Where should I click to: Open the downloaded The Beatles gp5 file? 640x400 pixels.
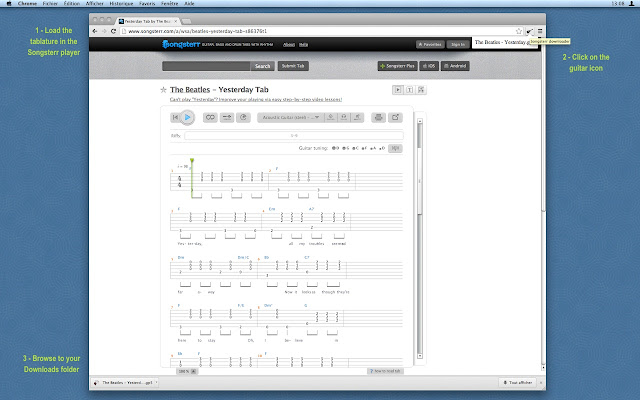(123, 382)
